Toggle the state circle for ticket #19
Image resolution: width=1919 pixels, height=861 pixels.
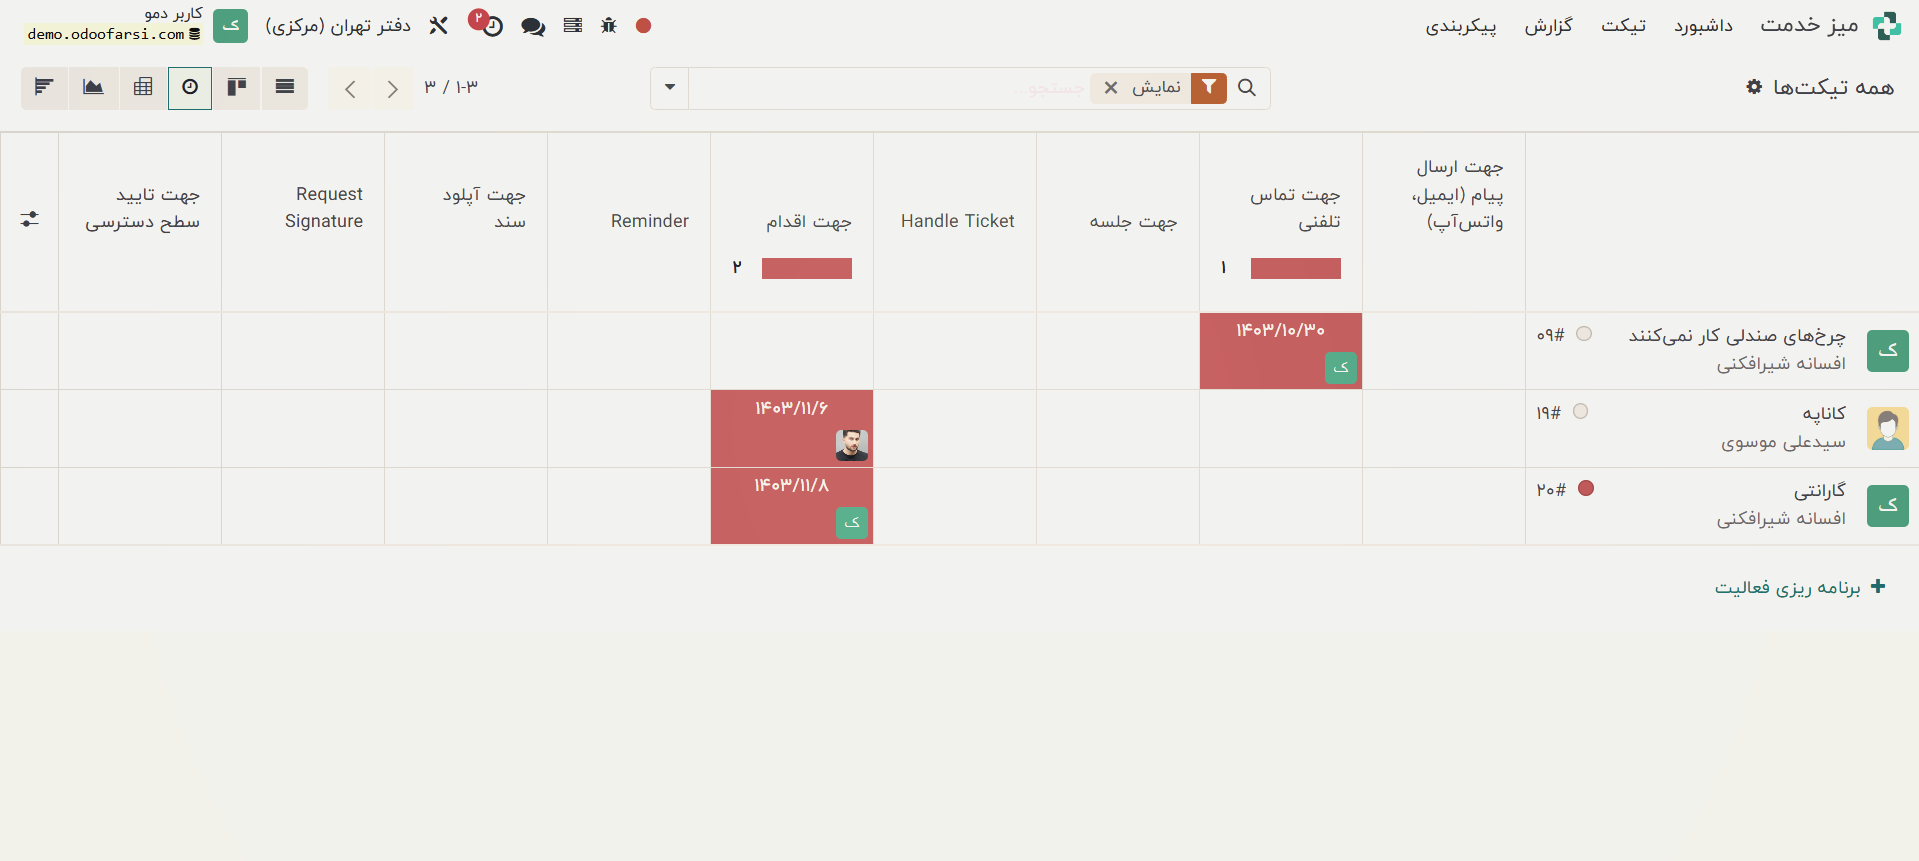[x=1580, y=411]
